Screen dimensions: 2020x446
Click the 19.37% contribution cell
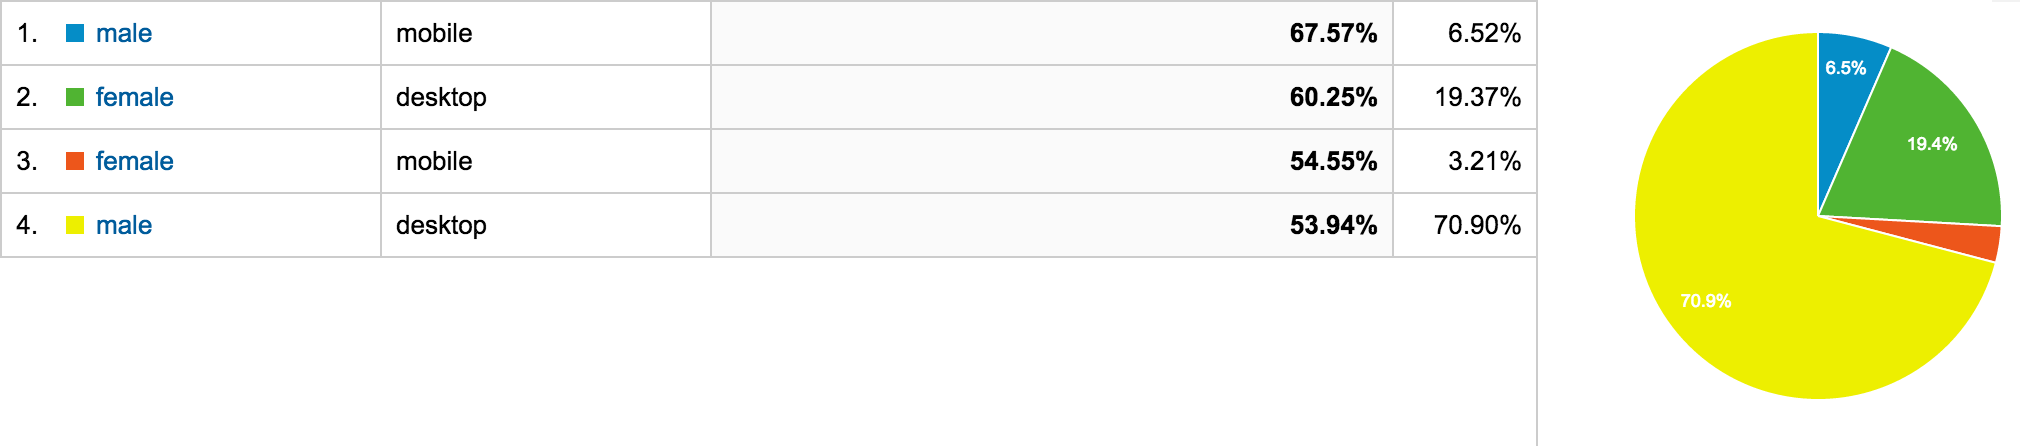pos(1465,97)
